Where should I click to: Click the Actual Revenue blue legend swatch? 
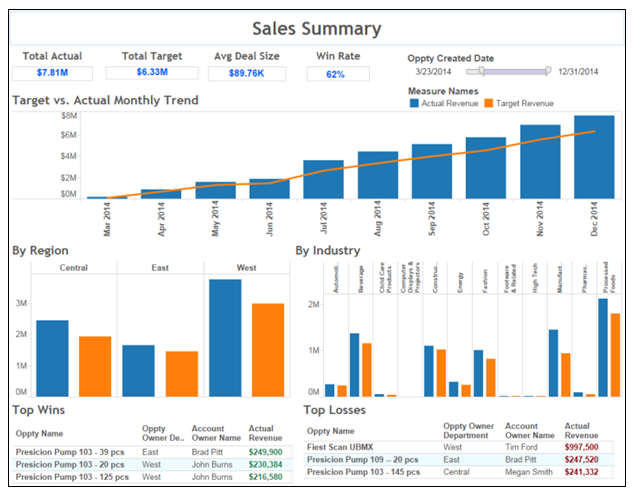pyautogui.click(x=414, y=103)
